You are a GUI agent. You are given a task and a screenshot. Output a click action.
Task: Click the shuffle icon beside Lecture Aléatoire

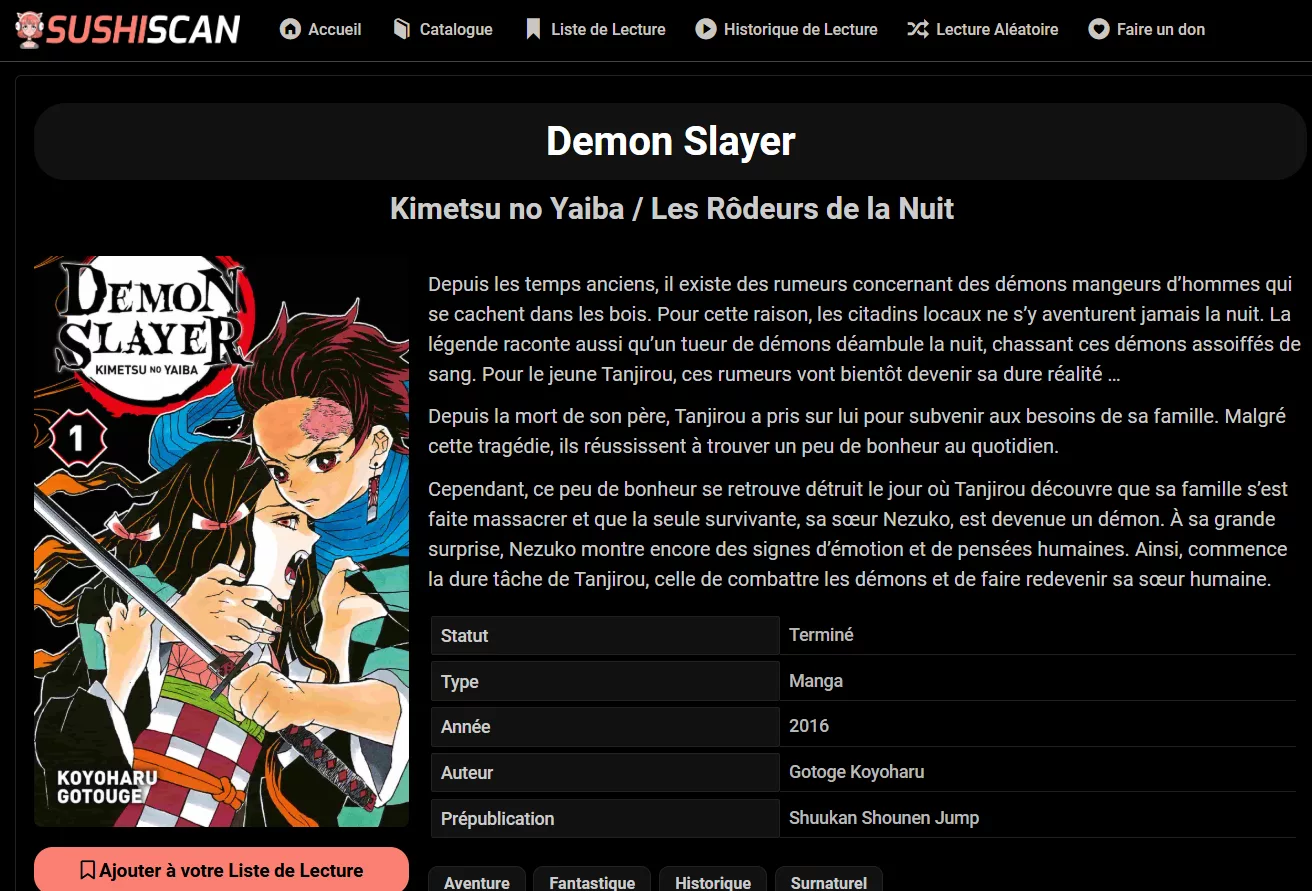pos(917,30)
